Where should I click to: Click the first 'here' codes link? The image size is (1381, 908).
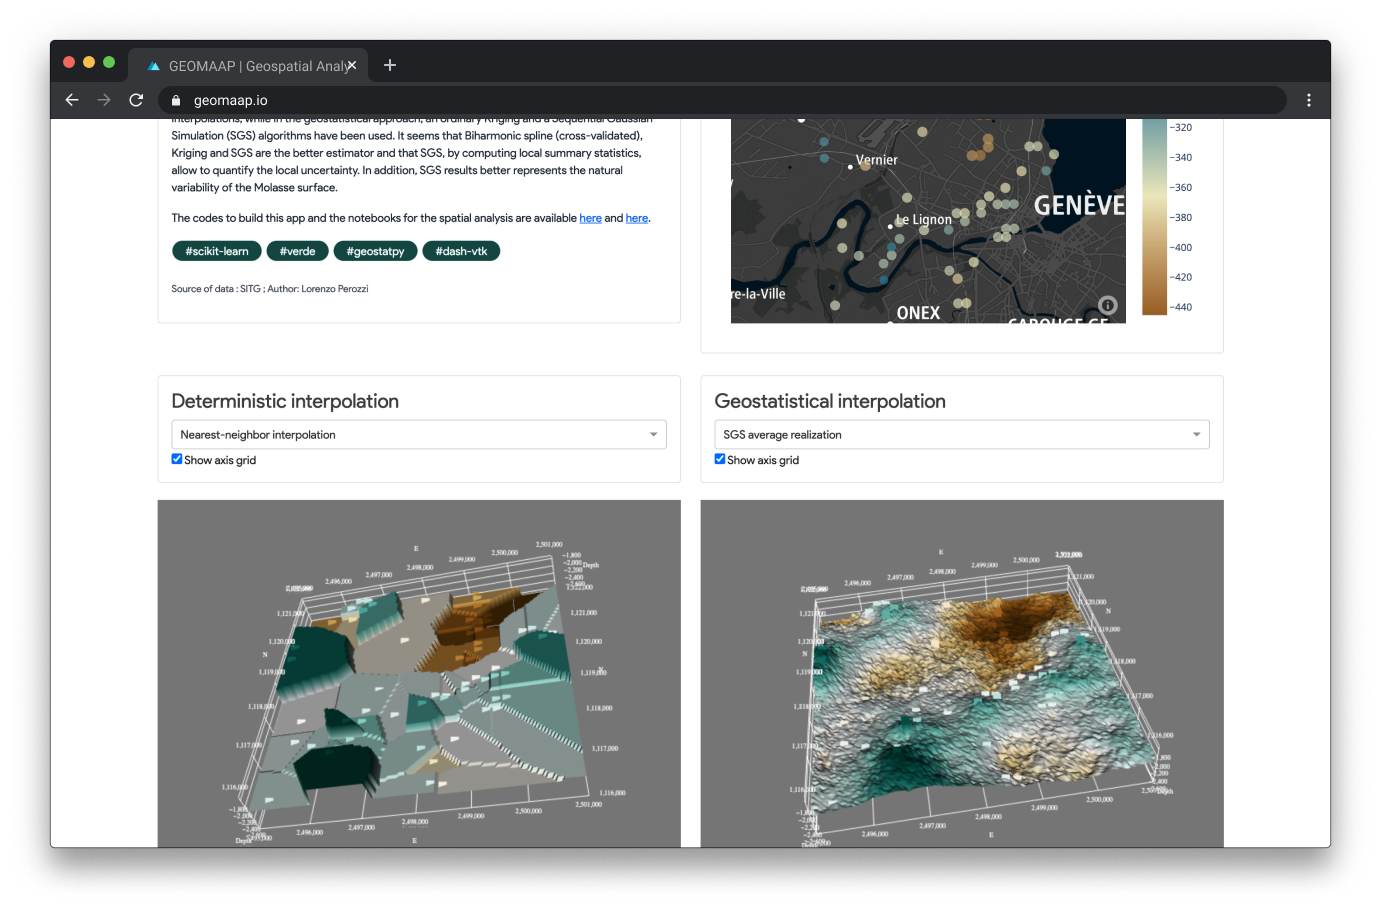[x=590, y=218]
